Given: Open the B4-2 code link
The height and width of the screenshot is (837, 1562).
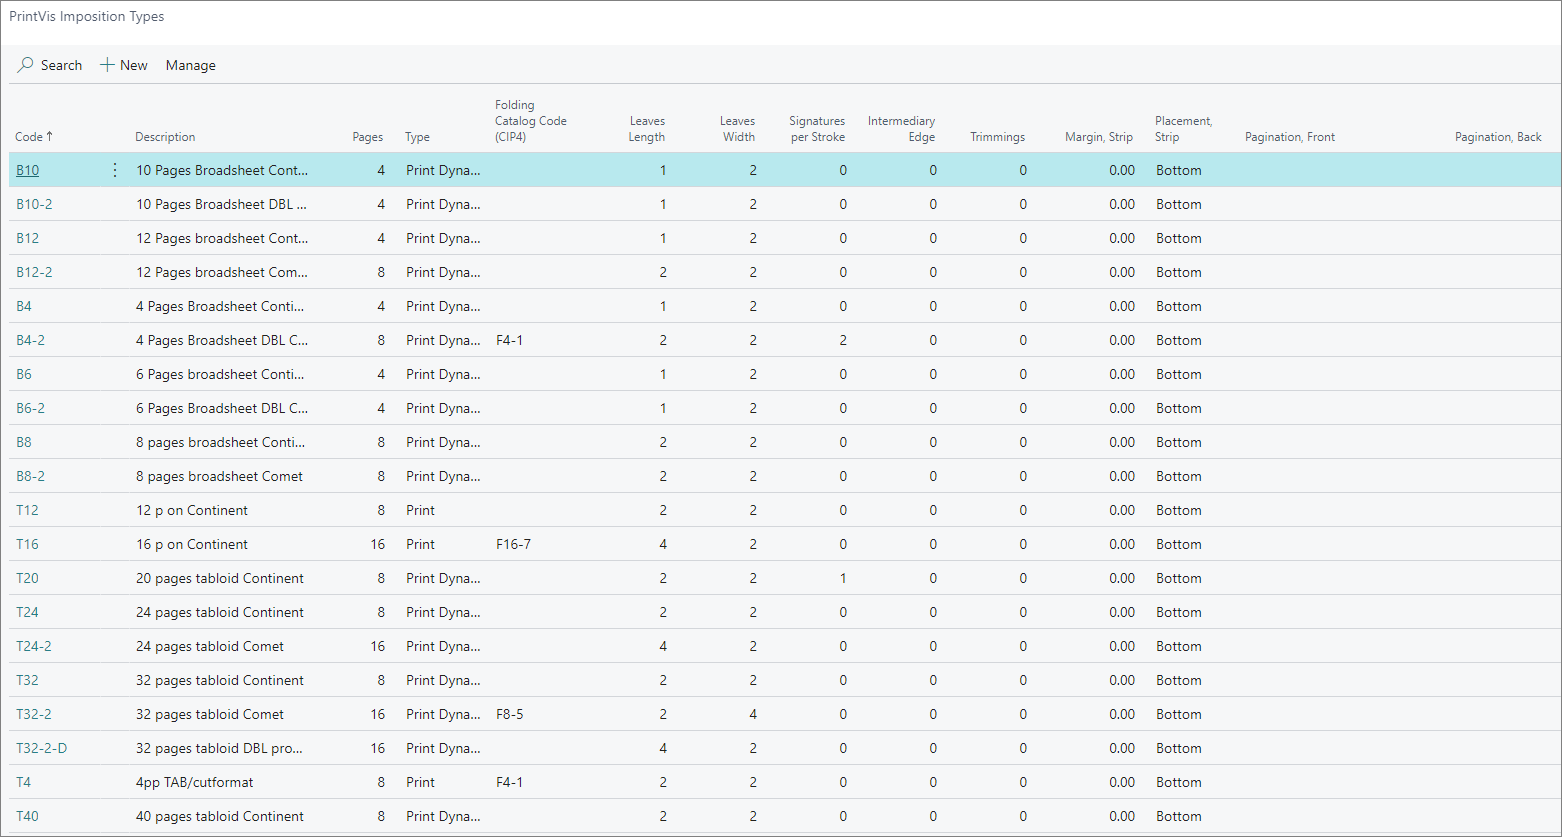Looking at the screenshot, I should pos(30,340).
